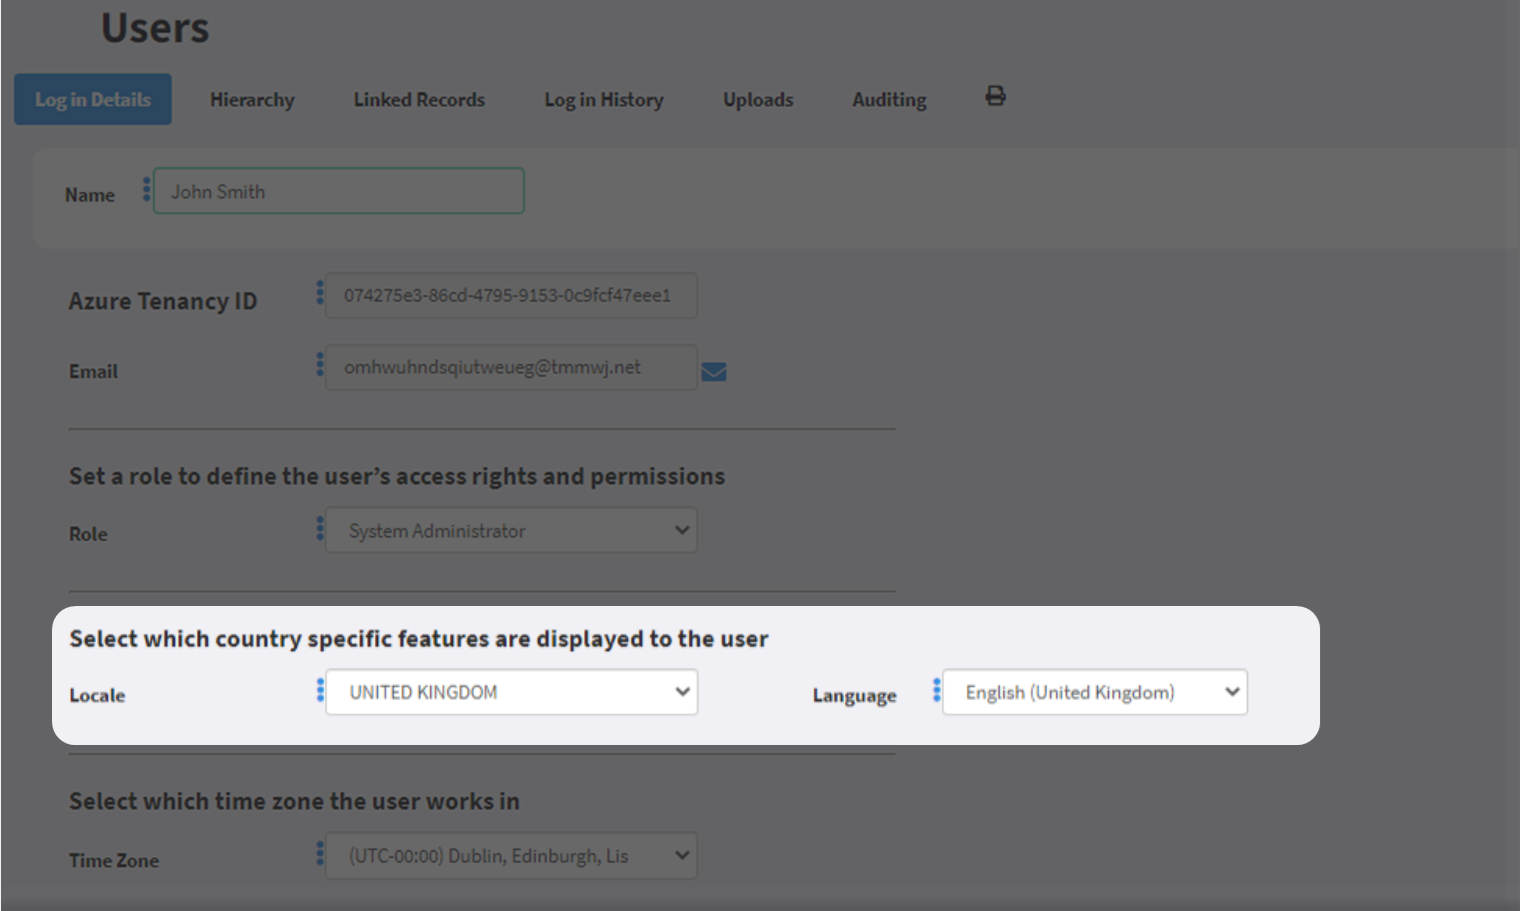This screenshot has width=1520, height=911.
Task: Click the 'Select which time zone' heading
Action: point(294,801)
